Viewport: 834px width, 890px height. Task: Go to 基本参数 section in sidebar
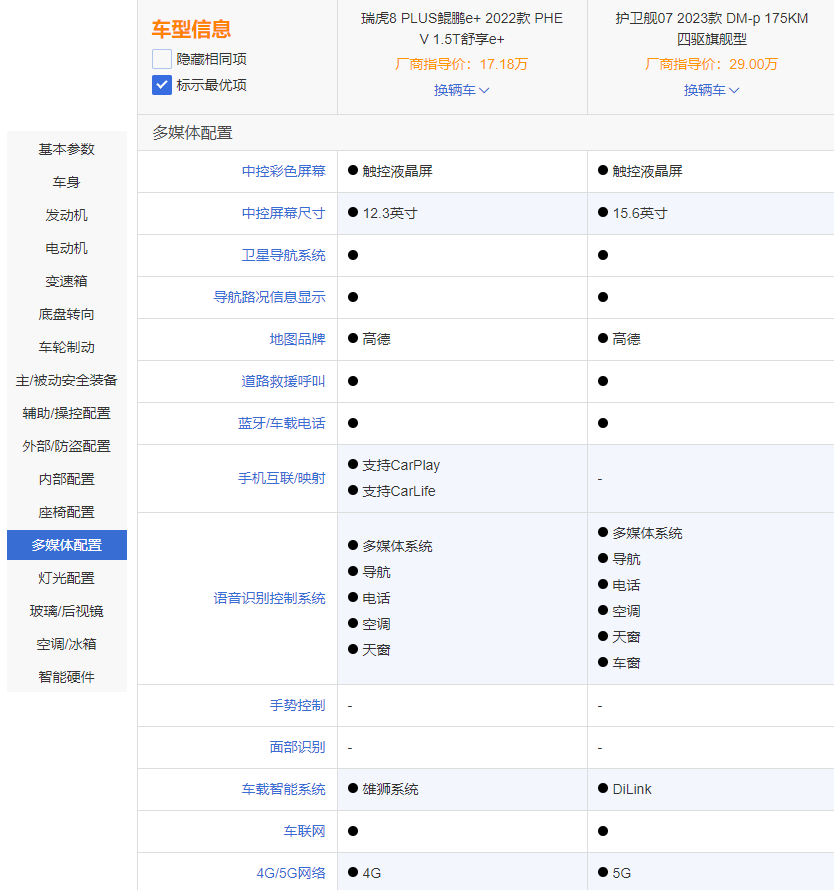tap(67, 149)
